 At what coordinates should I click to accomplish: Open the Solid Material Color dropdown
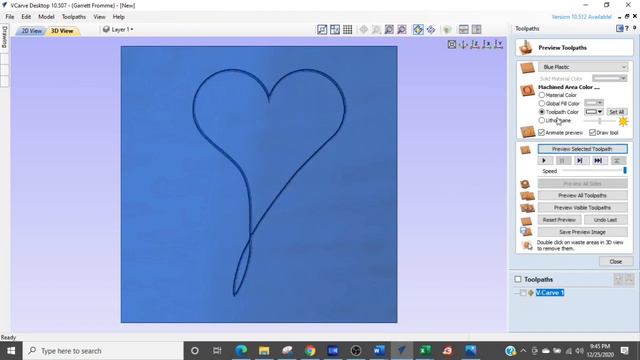tap(610, 78)
